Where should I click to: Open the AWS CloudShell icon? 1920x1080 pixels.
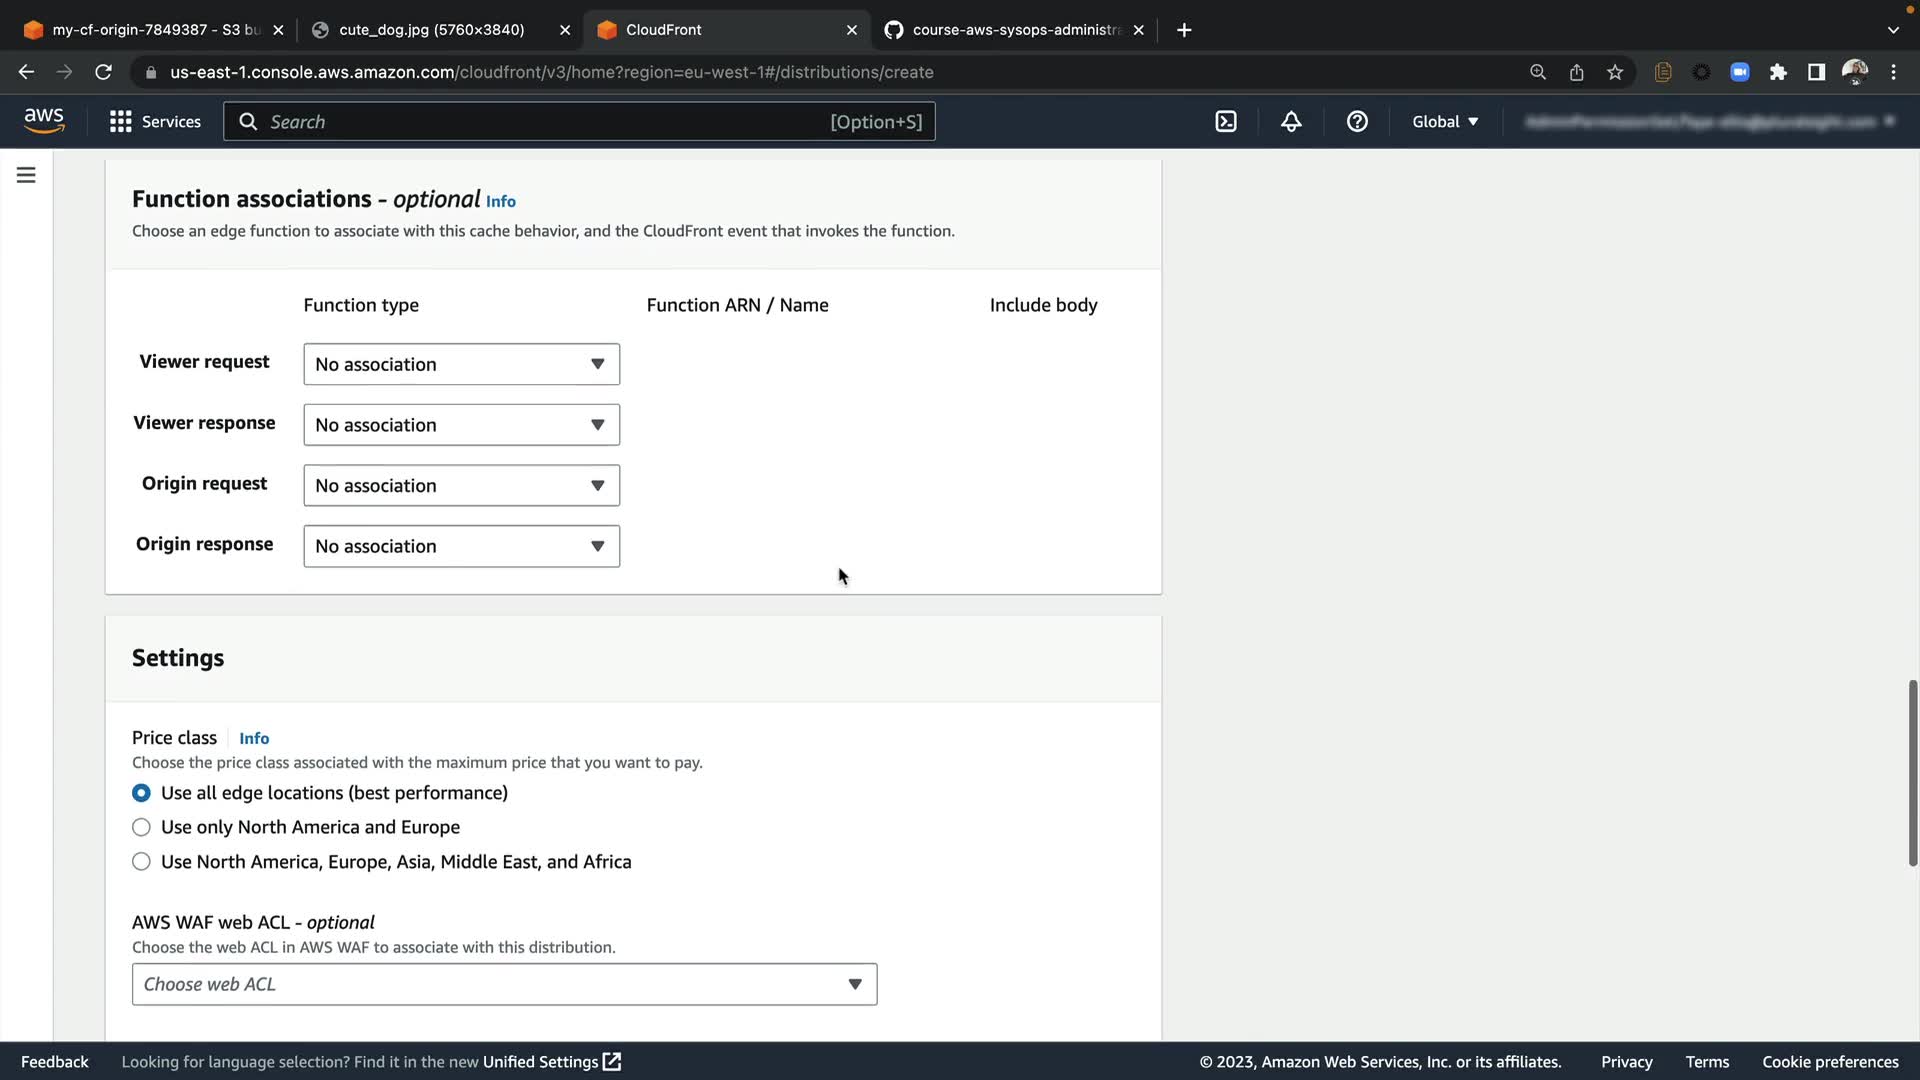pos(1226,122)
